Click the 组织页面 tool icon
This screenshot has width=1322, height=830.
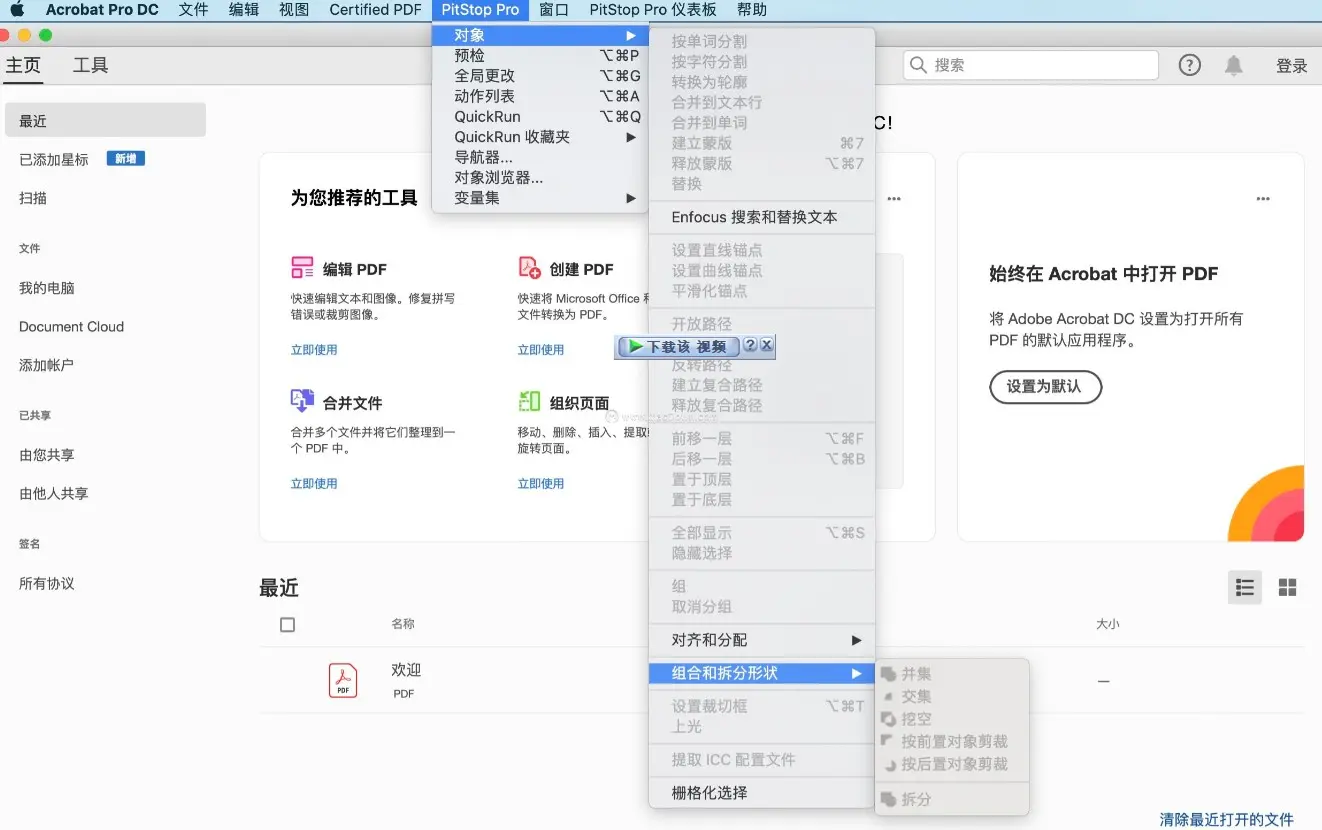(x=529, y=401)
